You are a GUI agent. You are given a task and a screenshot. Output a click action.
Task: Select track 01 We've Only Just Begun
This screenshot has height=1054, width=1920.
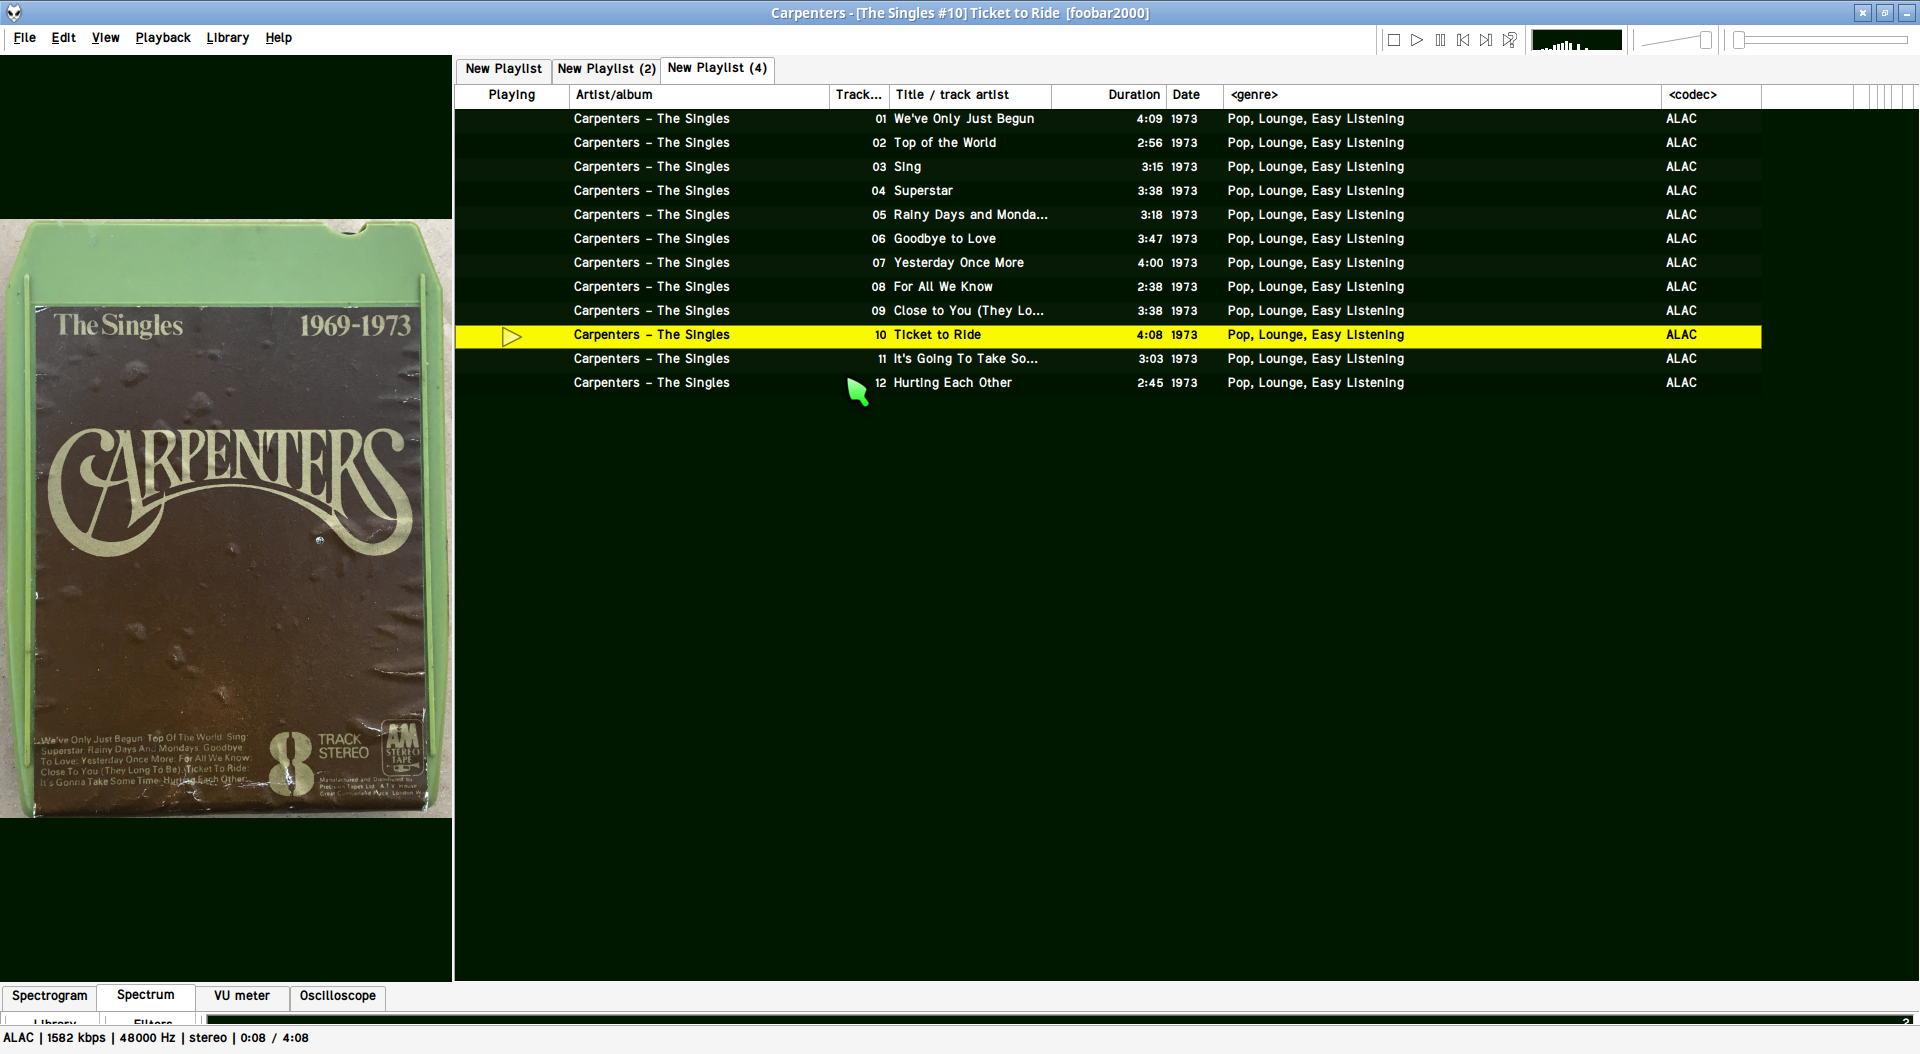[1108, 119]
